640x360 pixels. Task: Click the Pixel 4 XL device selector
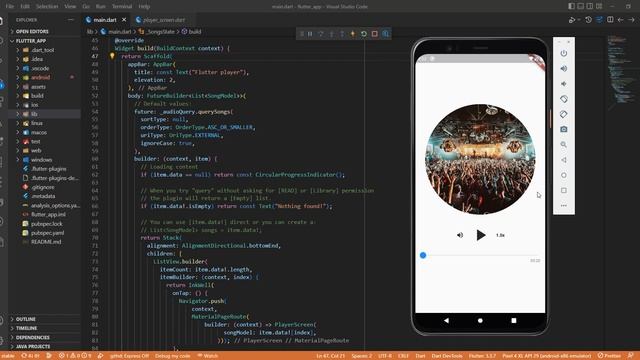(x=547, y=356)
